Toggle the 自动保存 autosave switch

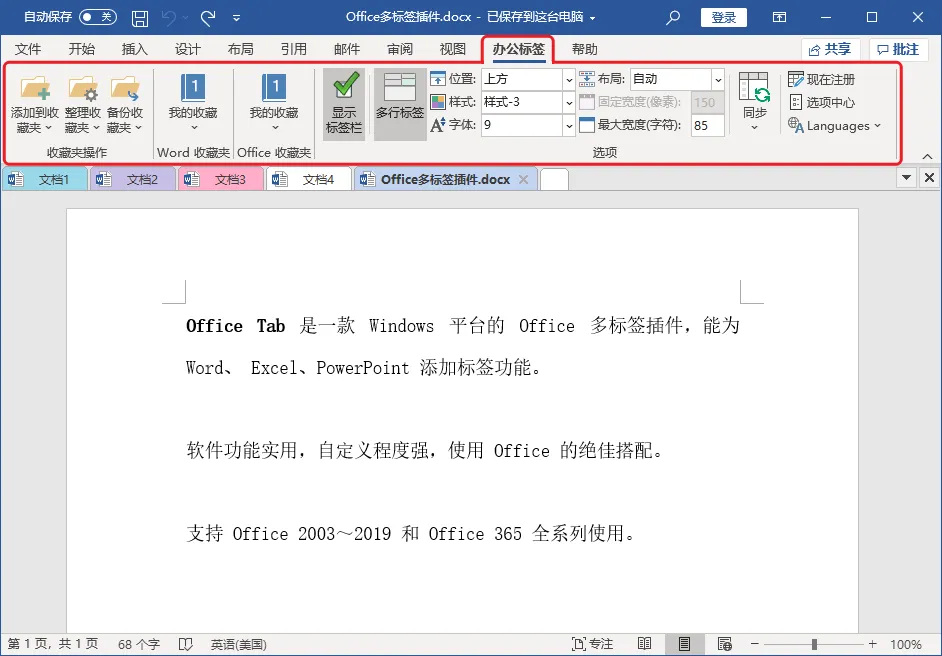[98, 17]
